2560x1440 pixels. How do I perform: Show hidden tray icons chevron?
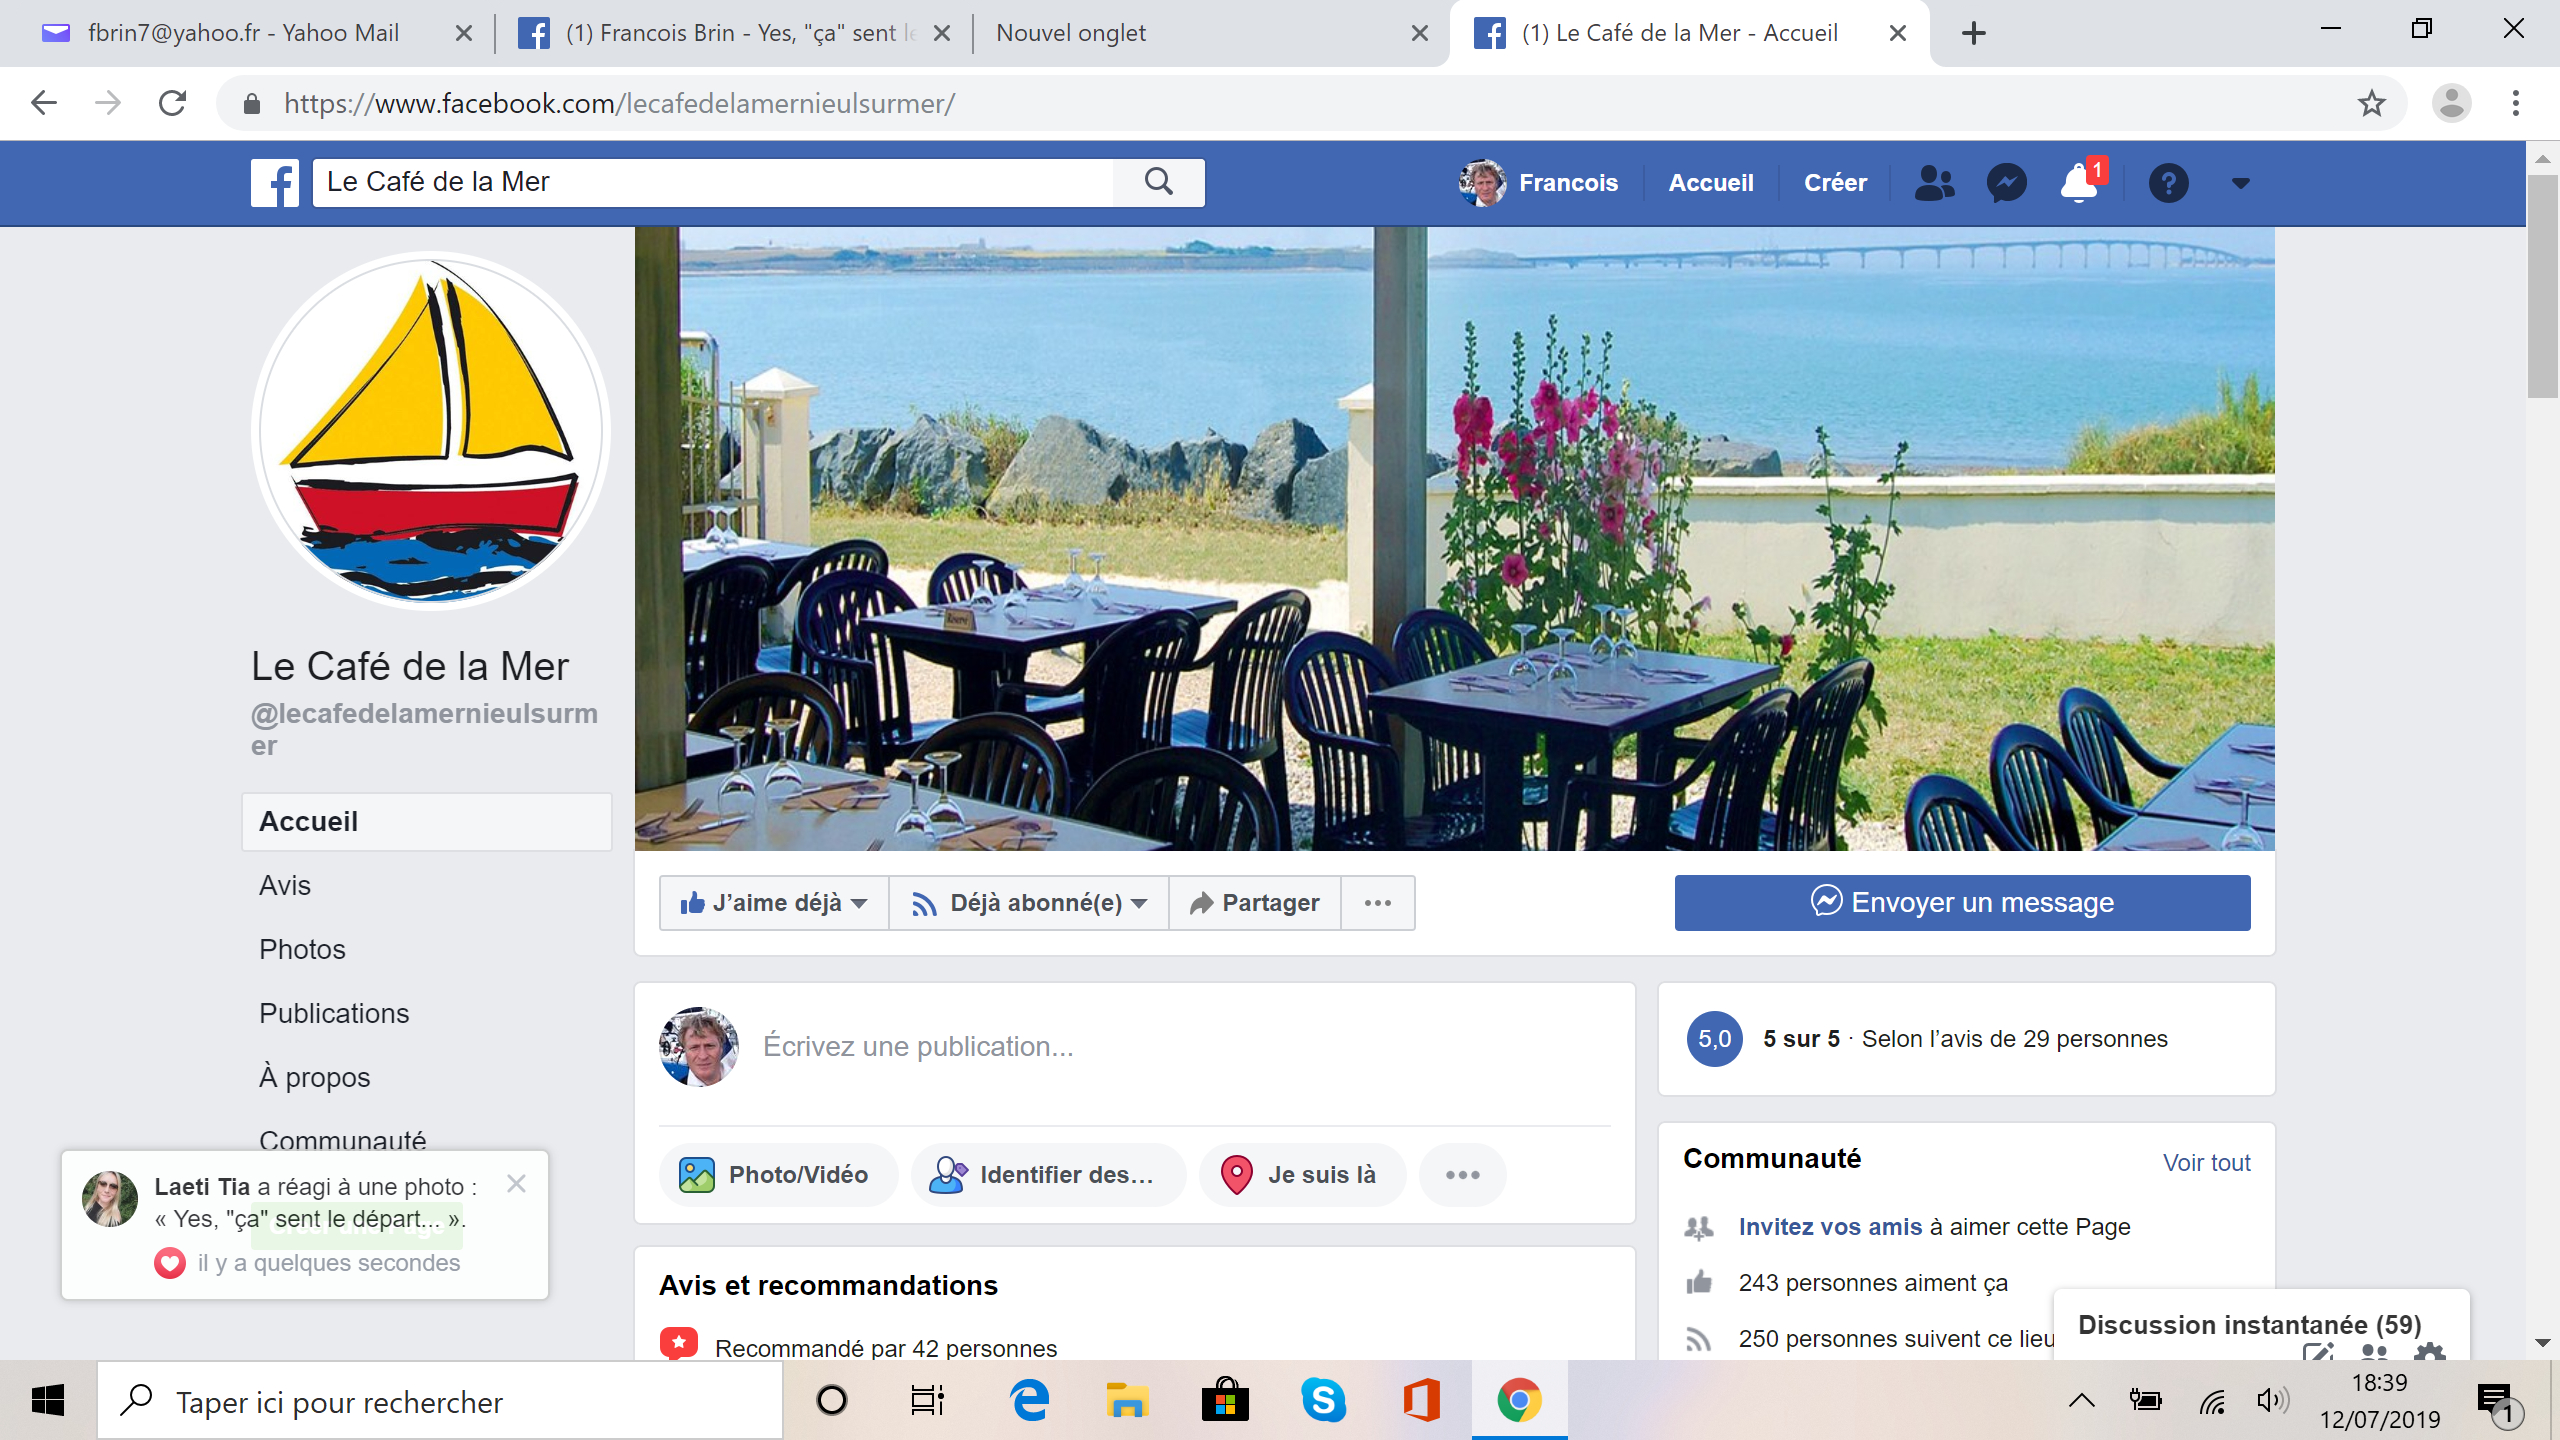[x=2081, y=1401]
